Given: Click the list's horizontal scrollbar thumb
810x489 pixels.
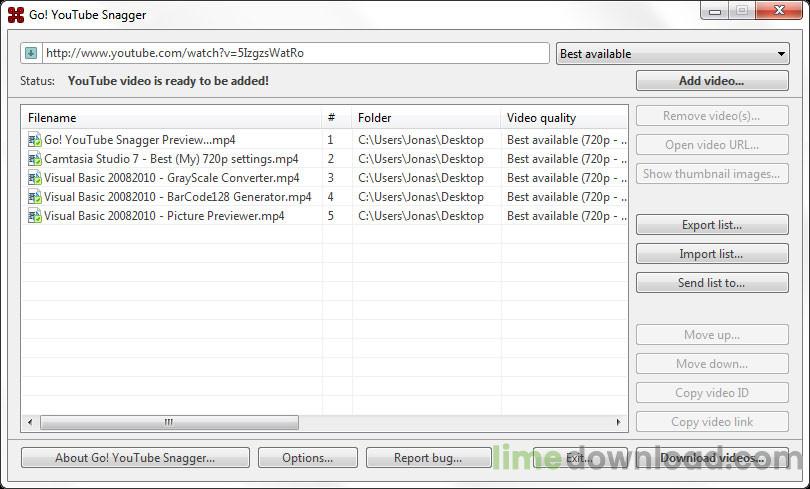Looking at the screenshot, I should [169, 422].
